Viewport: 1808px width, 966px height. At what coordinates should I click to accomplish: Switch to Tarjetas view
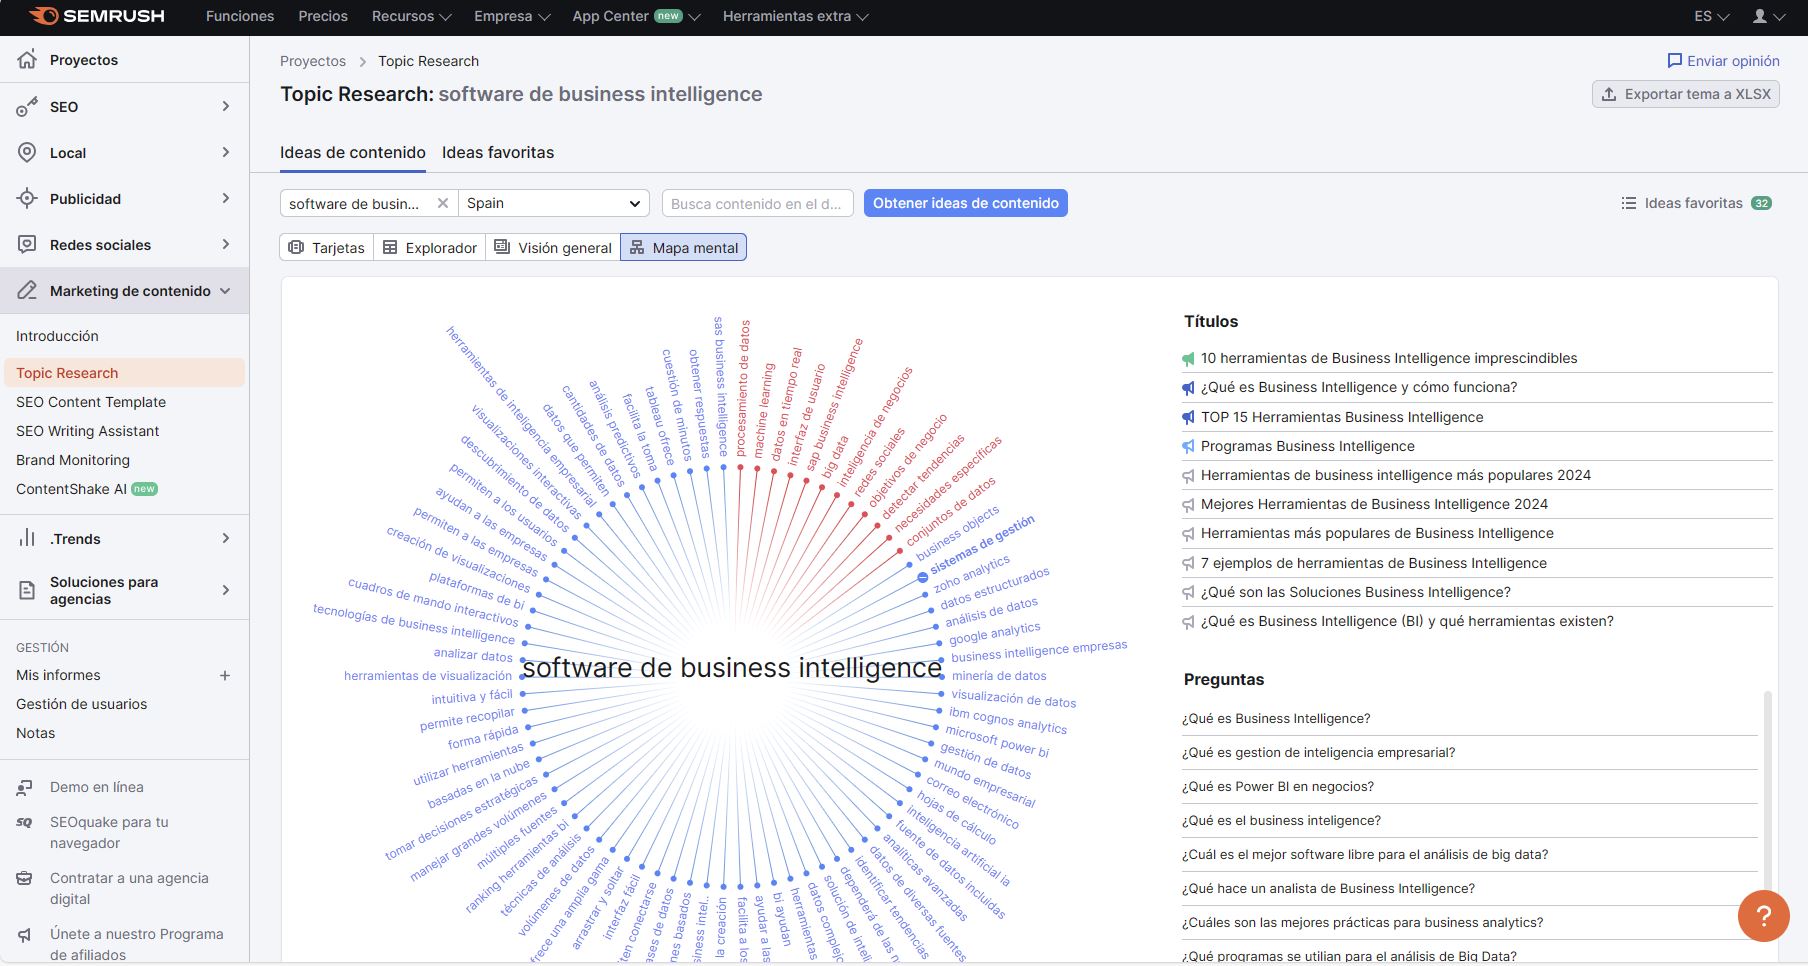tap(326, 248)
